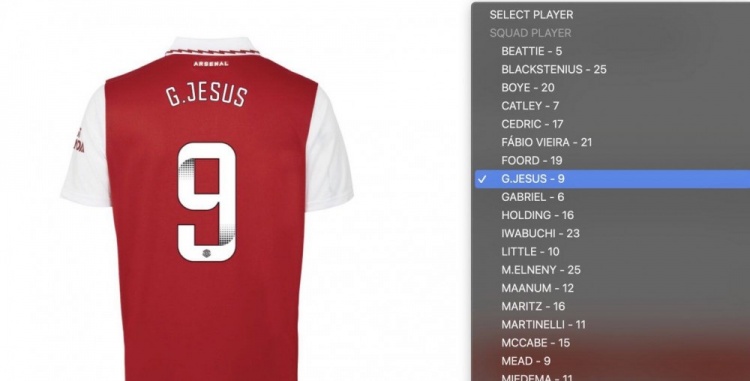Select MAANUM - 12 player
The width and height of the screenshot is (750, 381).
click(612, 288)
